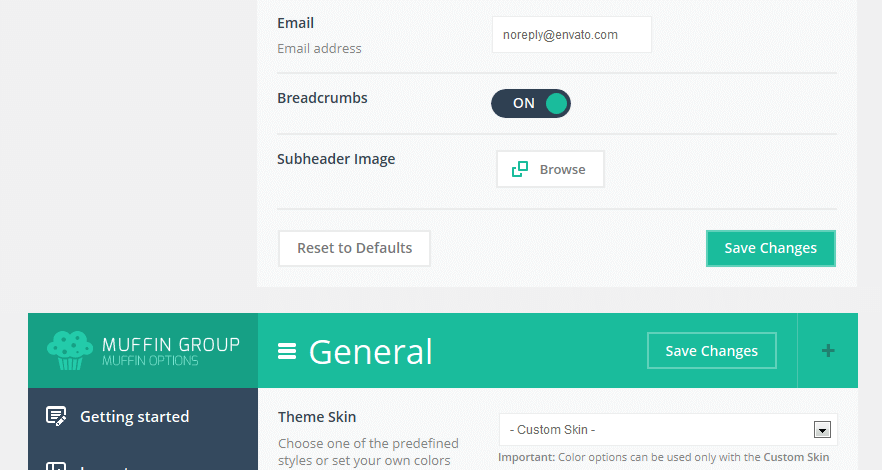Turn off the Breadcrumbs switch

coord(530,103)
